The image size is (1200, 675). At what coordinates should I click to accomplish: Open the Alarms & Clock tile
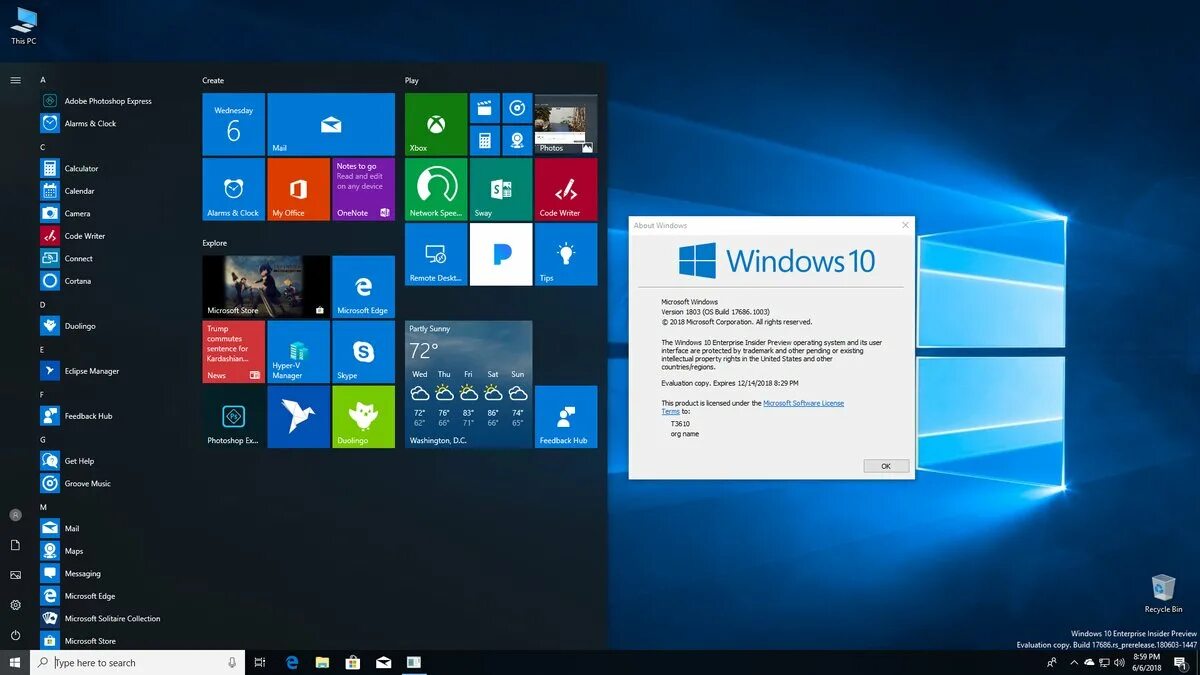tap(233, 189)
